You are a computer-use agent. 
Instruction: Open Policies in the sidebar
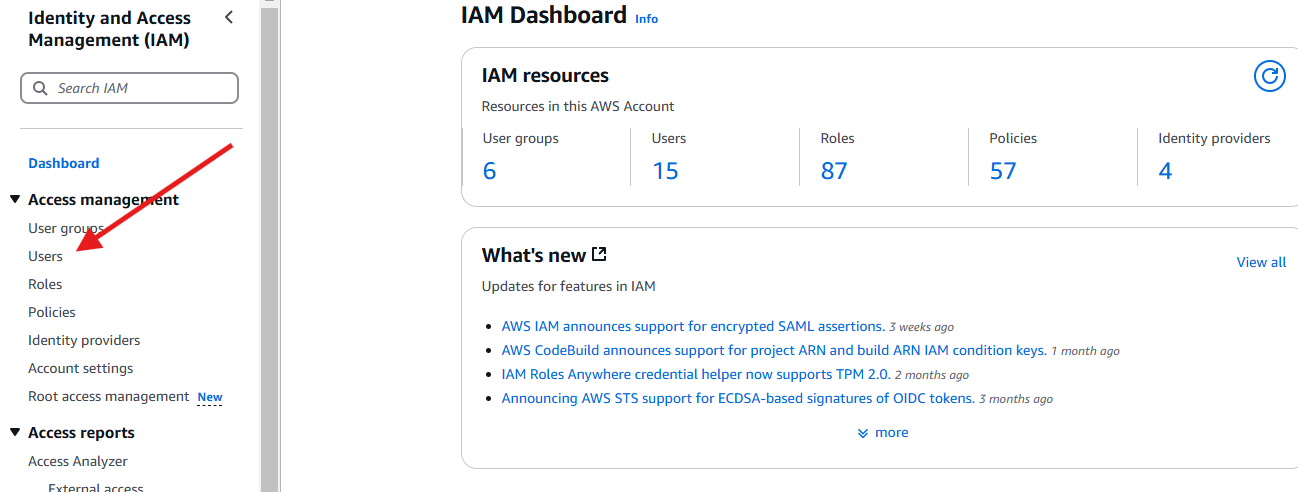pyautogui.click(x=52, y=312)
